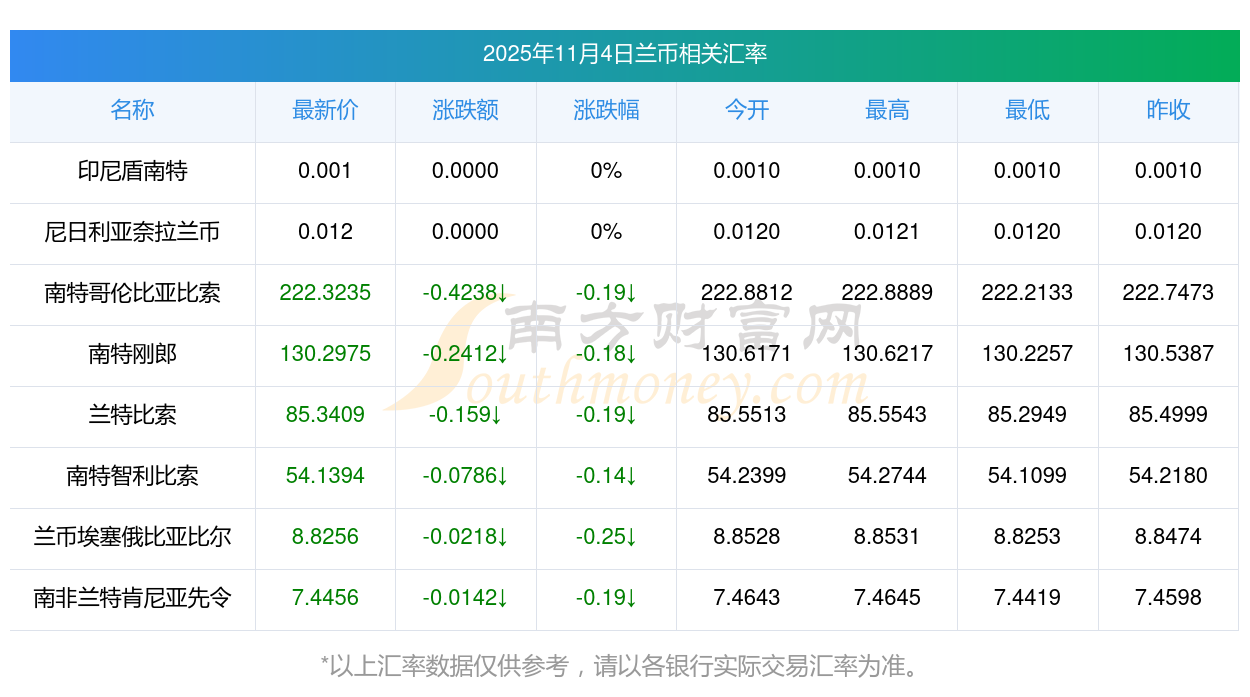Click the 2025年11月4日兰币相关汇率 title banner
Viewport: 1250px width, 697px height.
pyautogui.click(x=624, y=54)
